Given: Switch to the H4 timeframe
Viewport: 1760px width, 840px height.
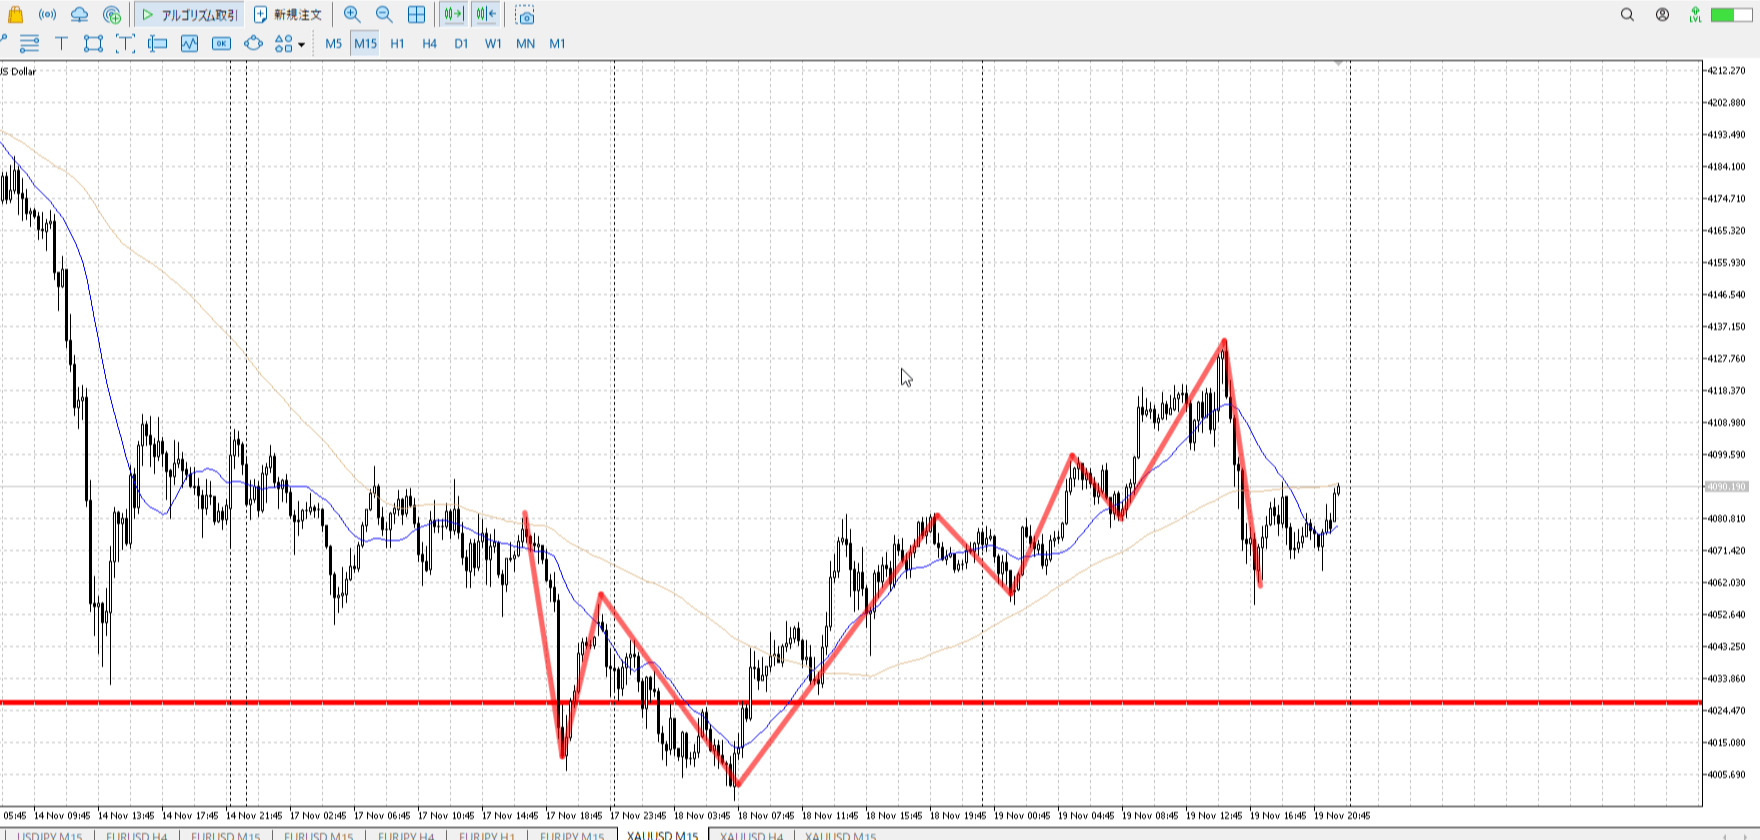Looking at the screenshot, I should pos(429,43).
